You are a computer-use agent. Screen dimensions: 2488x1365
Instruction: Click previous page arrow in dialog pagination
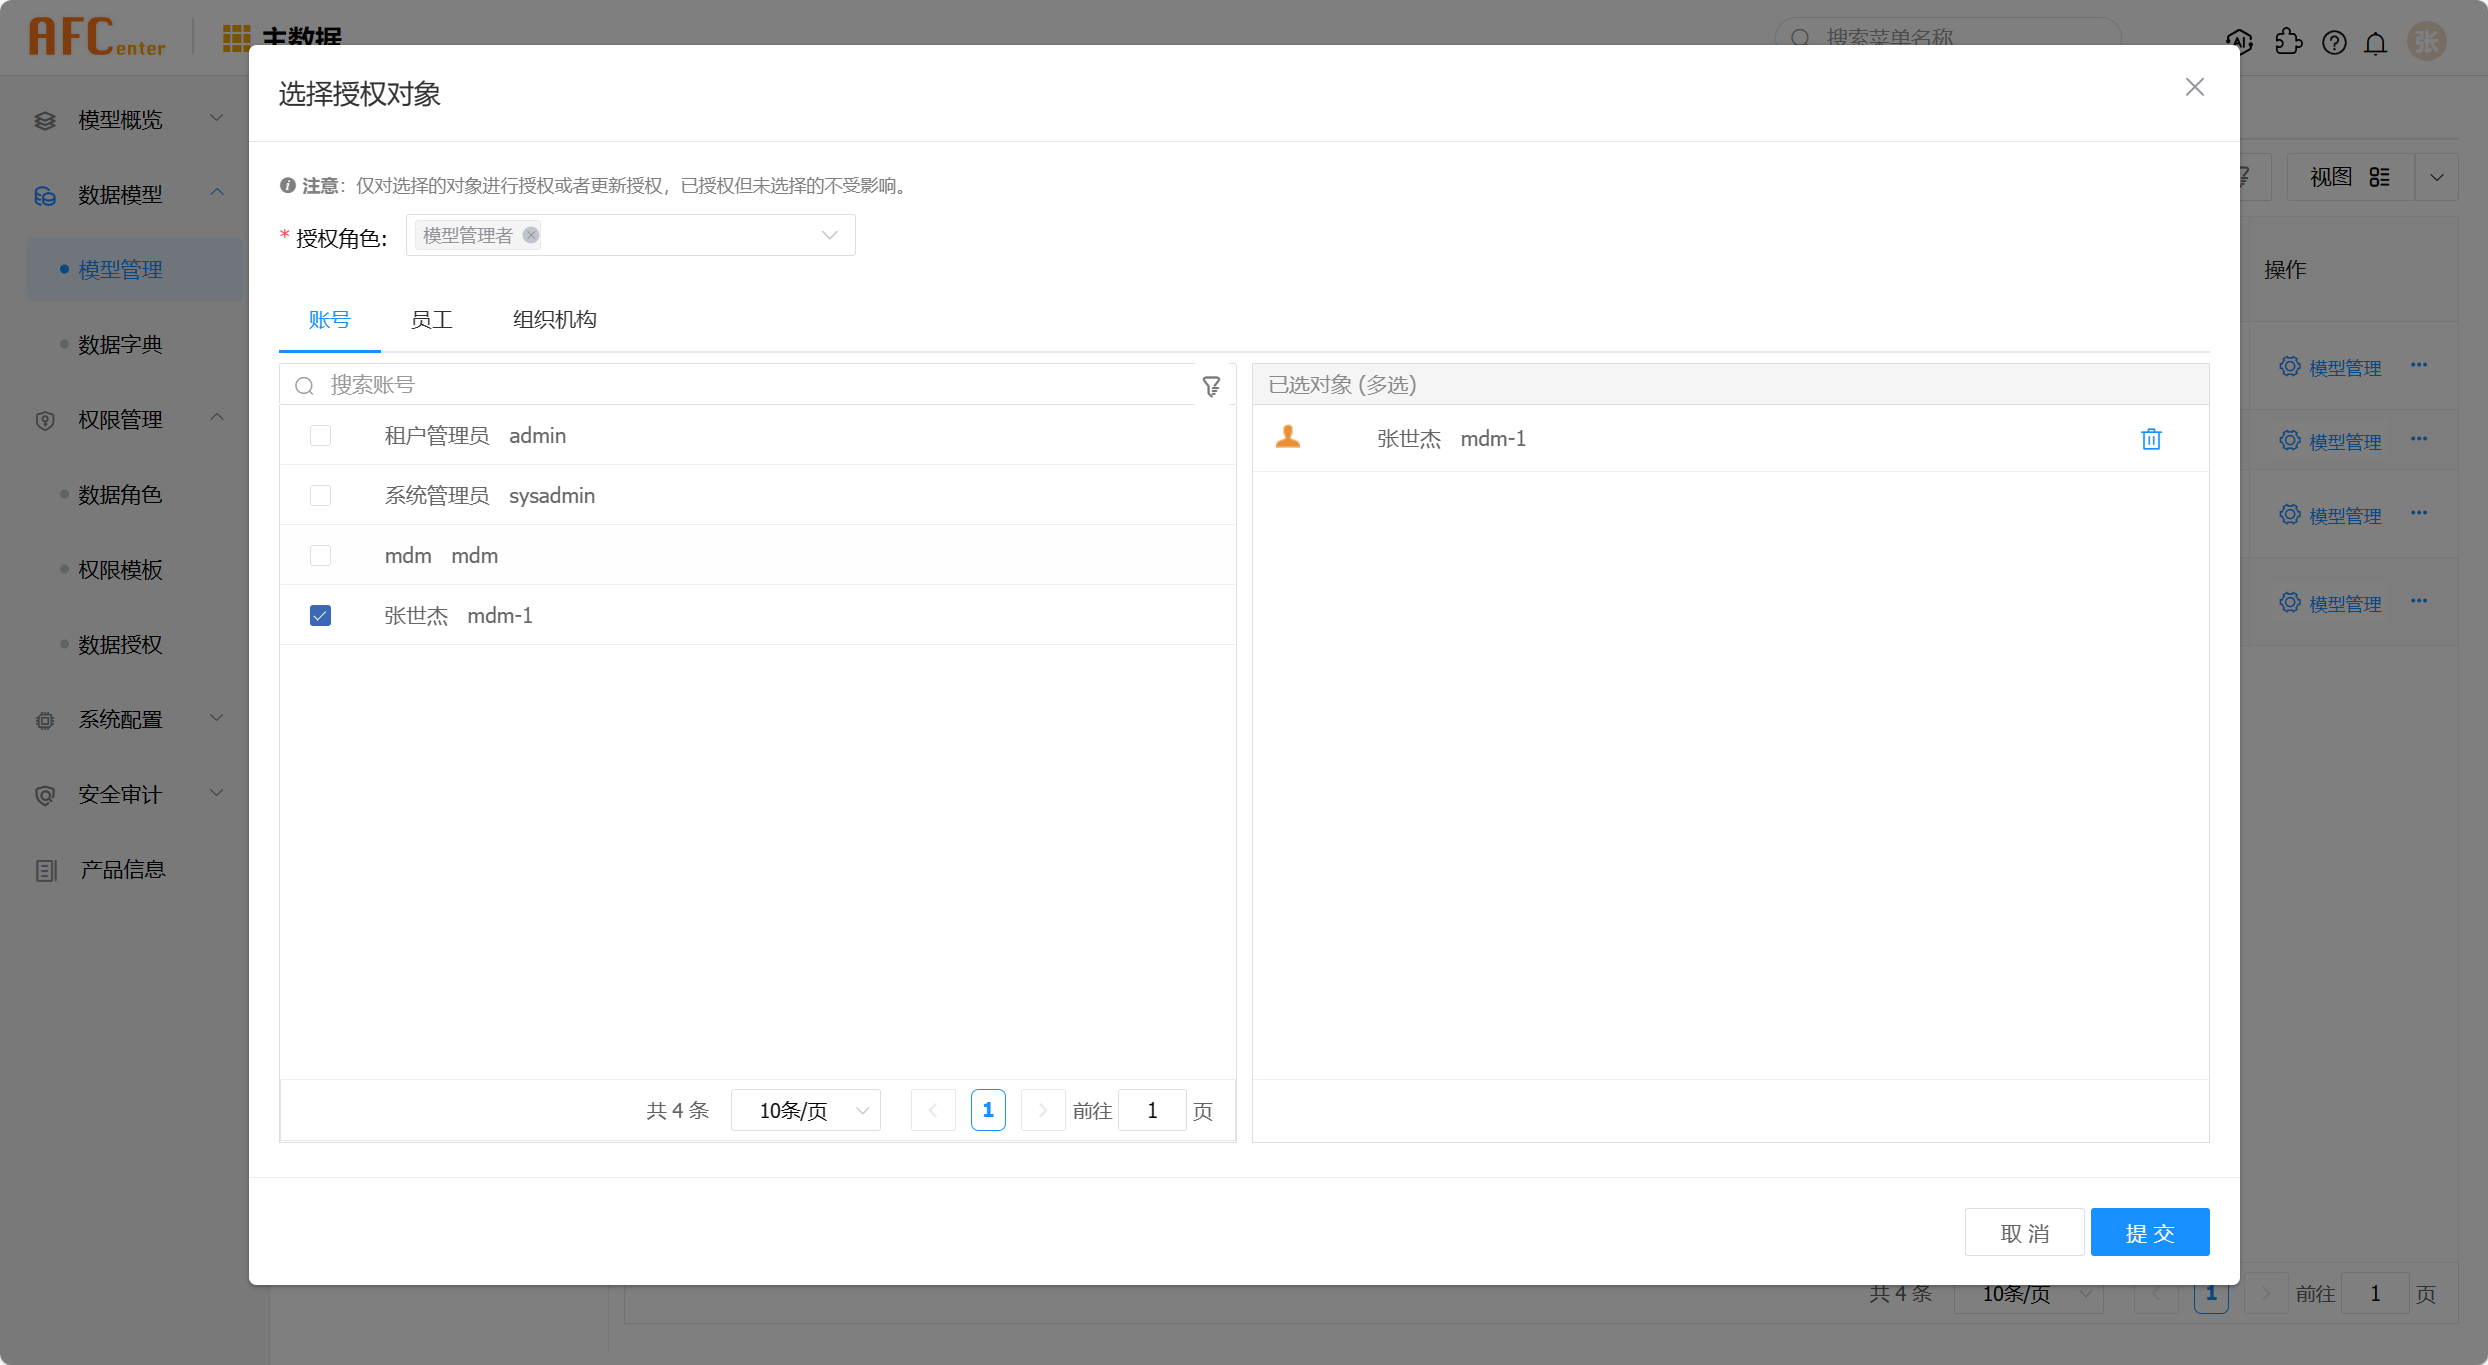coord(933,1110)
